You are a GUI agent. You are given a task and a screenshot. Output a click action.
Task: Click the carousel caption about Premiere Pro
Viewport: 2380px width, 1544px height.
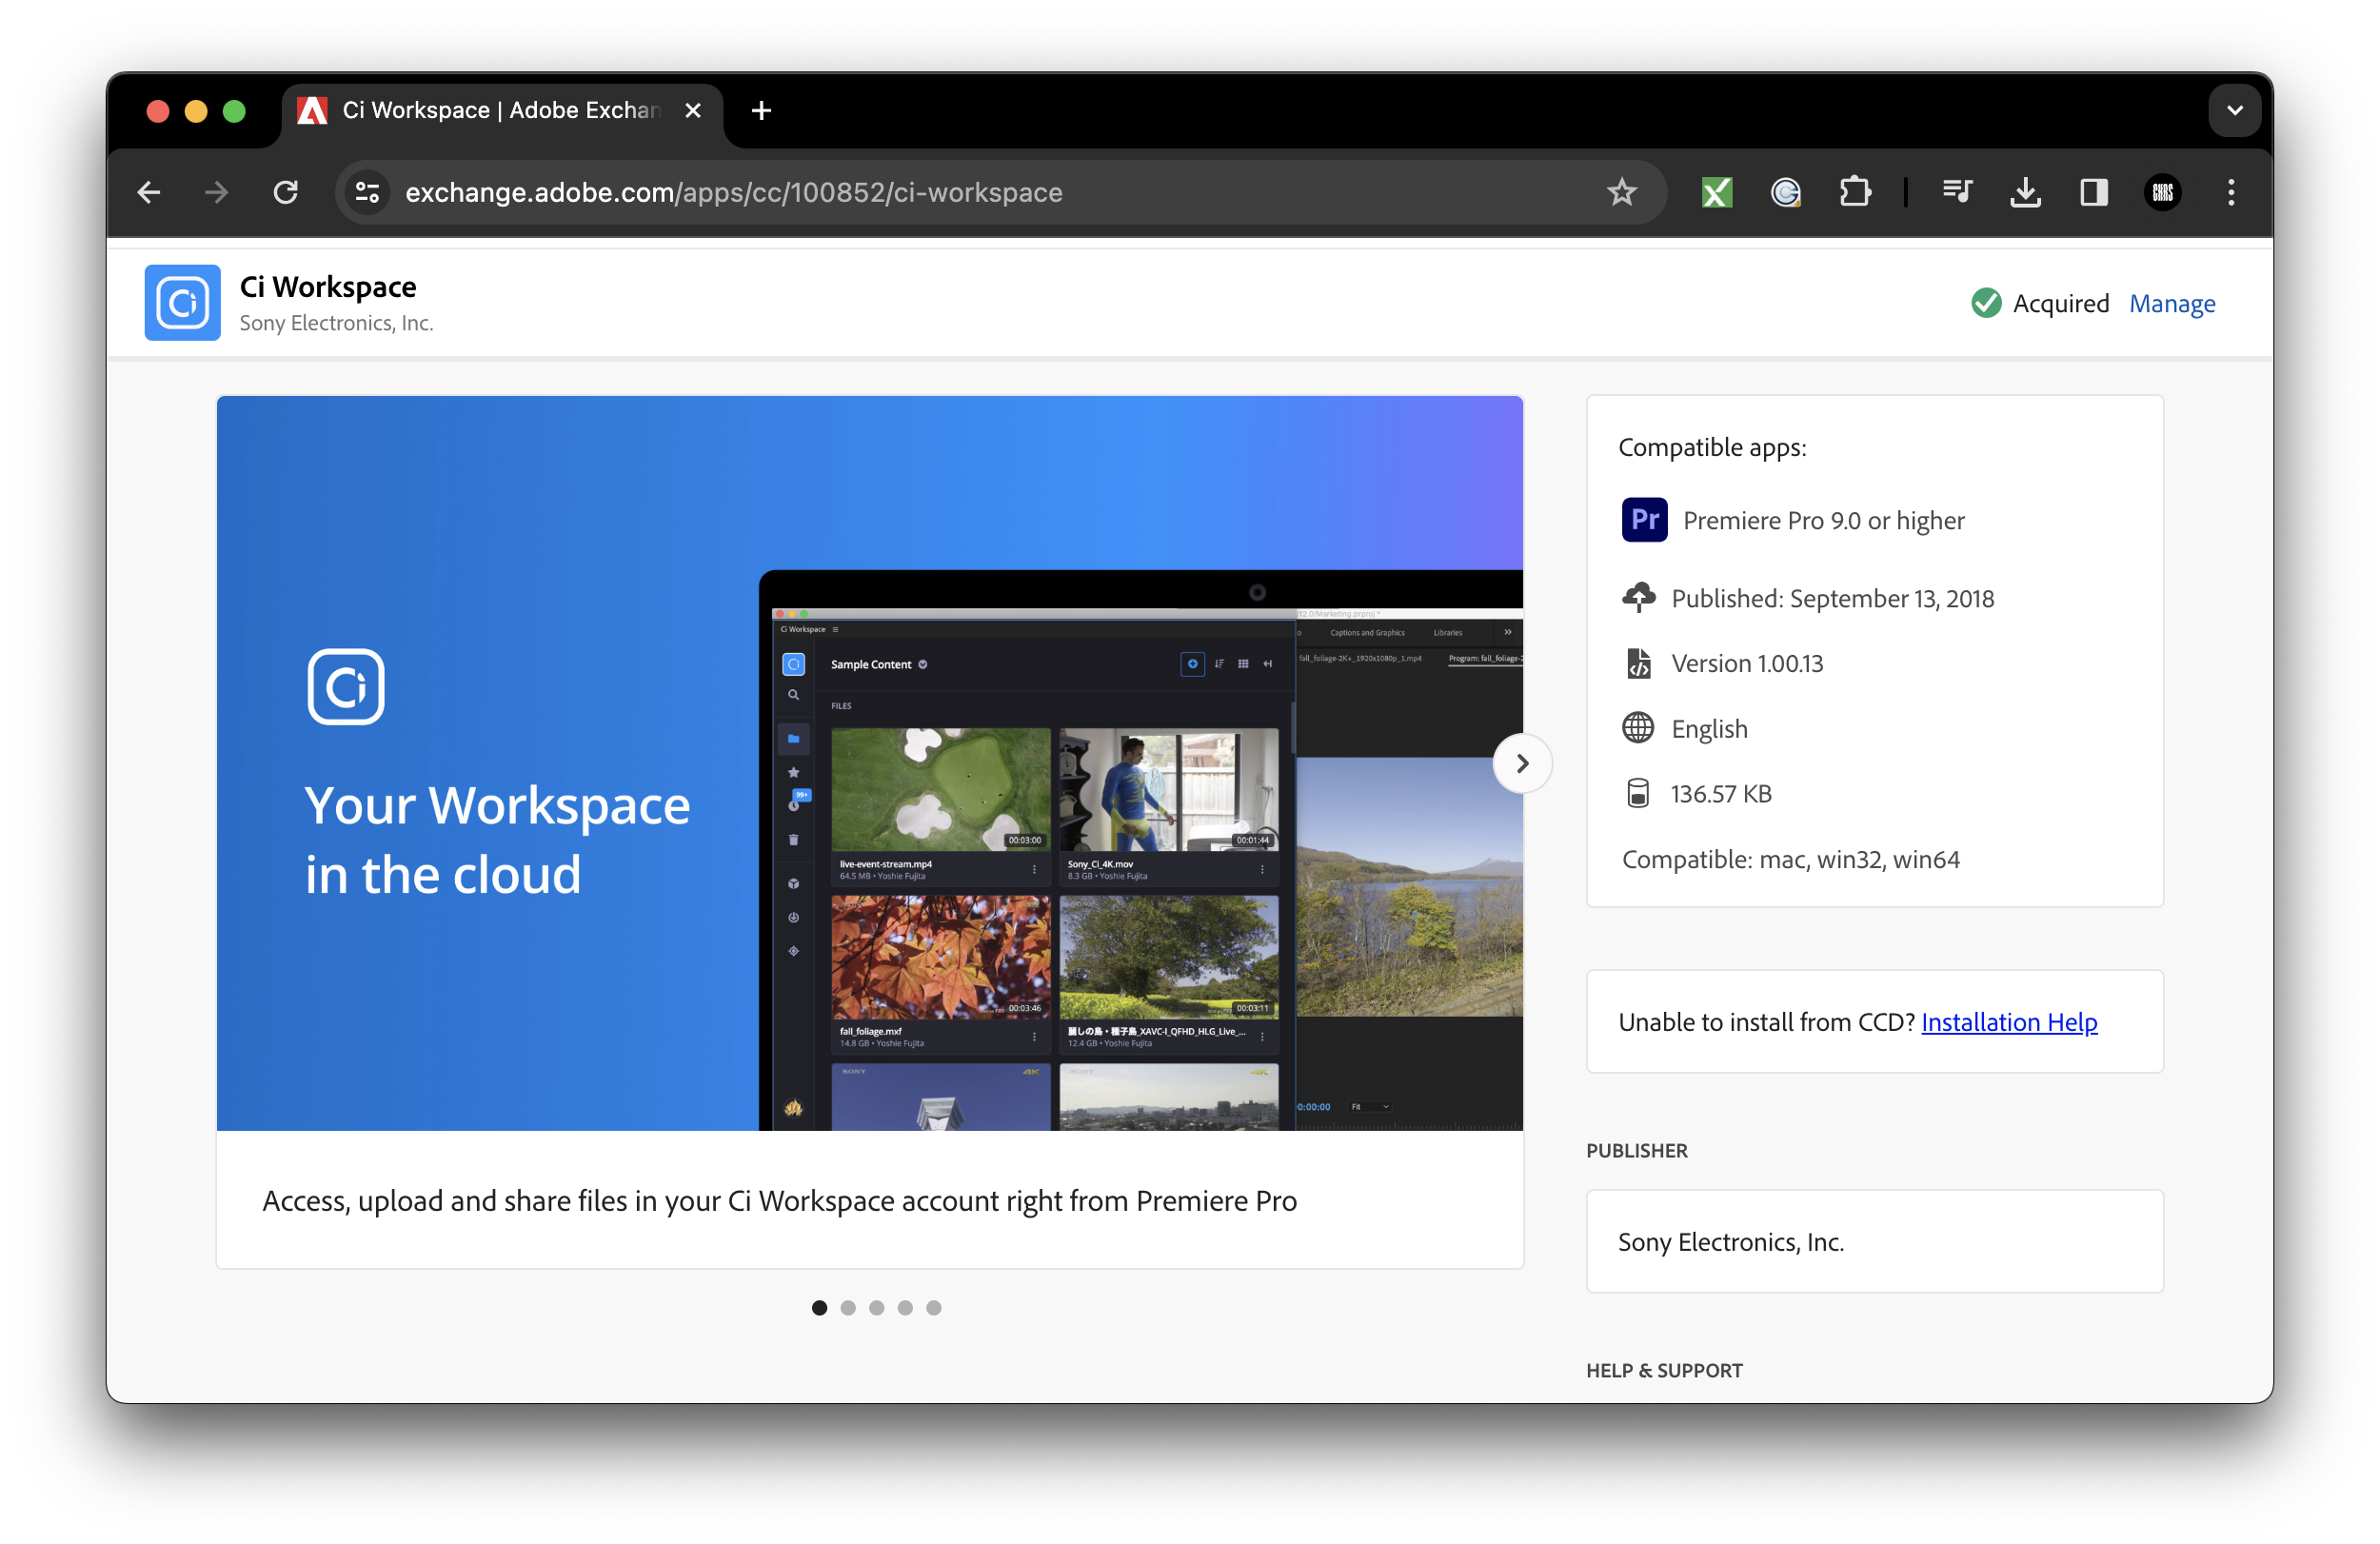click(x=780, y=1201)
